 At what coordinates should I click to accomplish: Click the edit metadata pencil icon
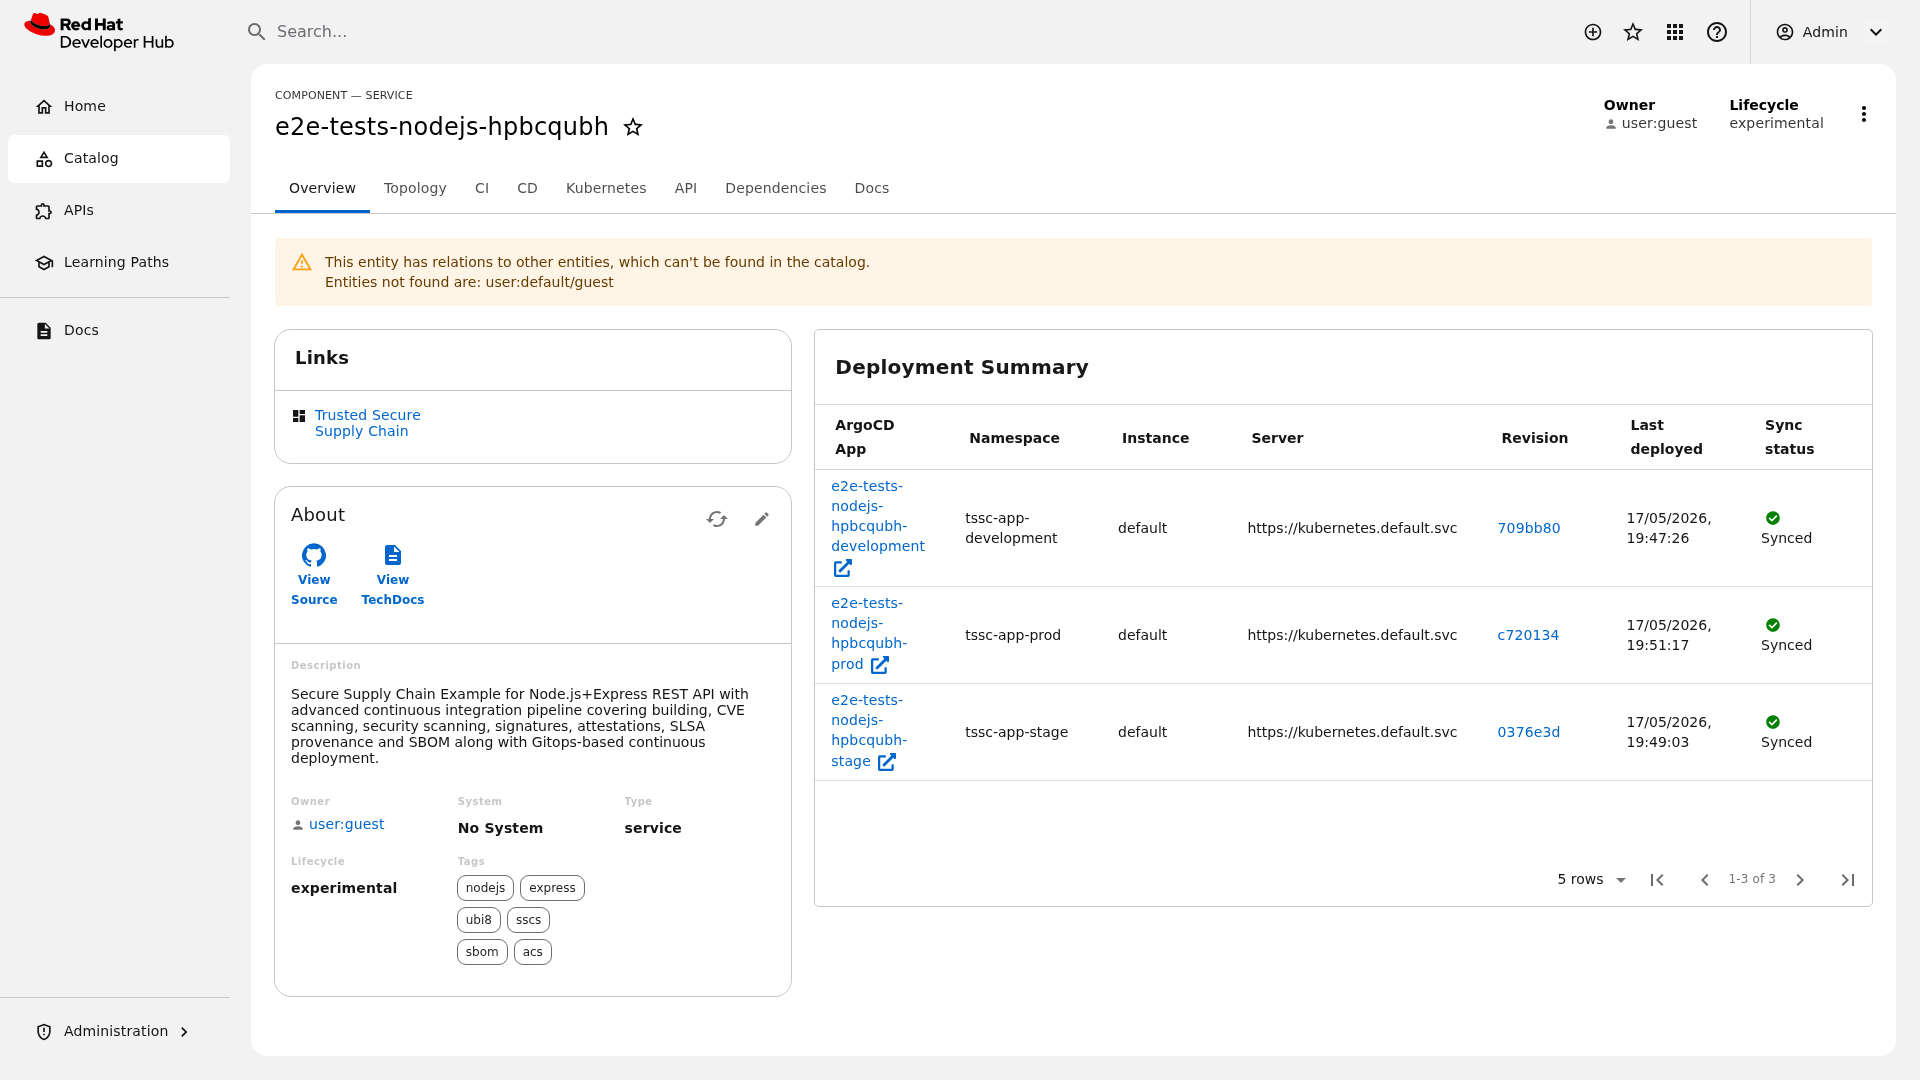pyautogui.click(x=762, y=519)
